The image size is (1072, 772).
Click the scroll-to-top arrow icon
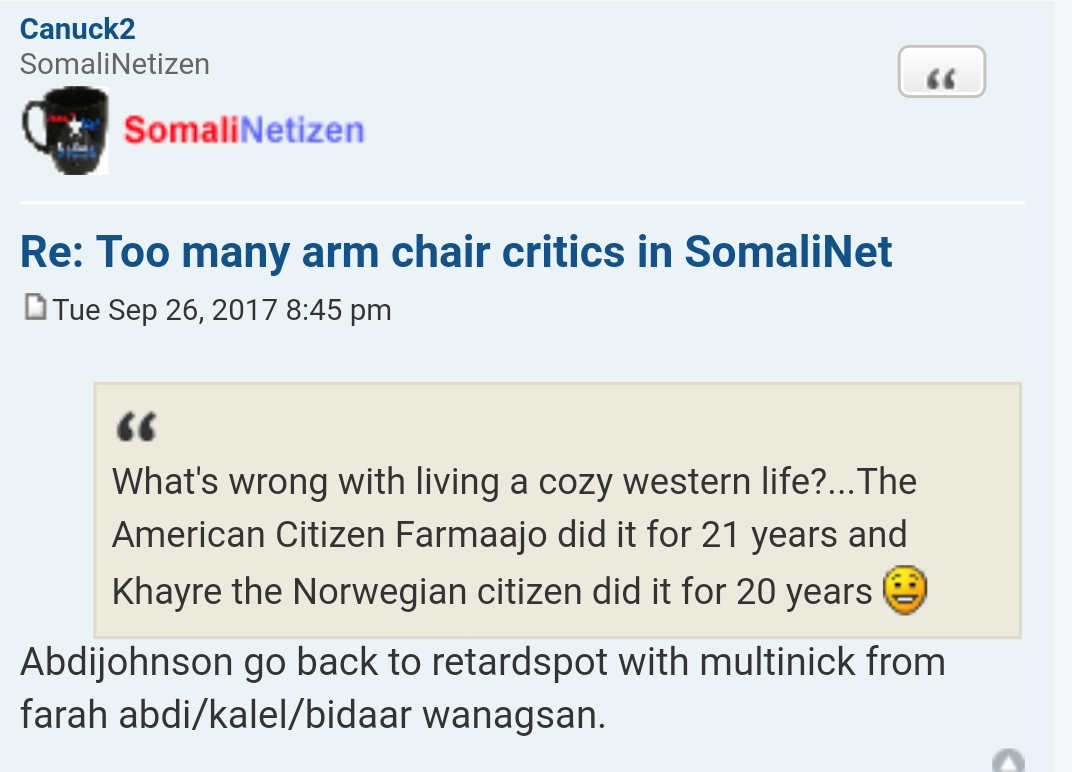point(1008,762)
